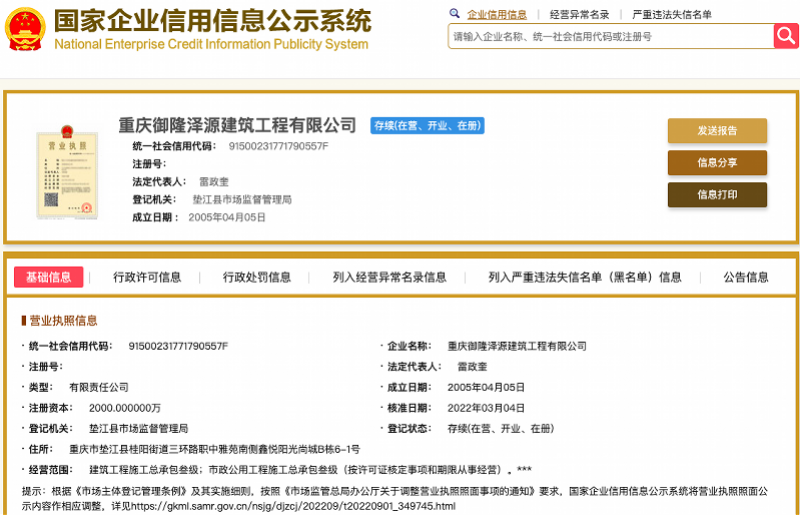This screenshot has height=515, width=800.
Task: Click the 类型 value 有限责任公司
Action: tap(99, 387)
